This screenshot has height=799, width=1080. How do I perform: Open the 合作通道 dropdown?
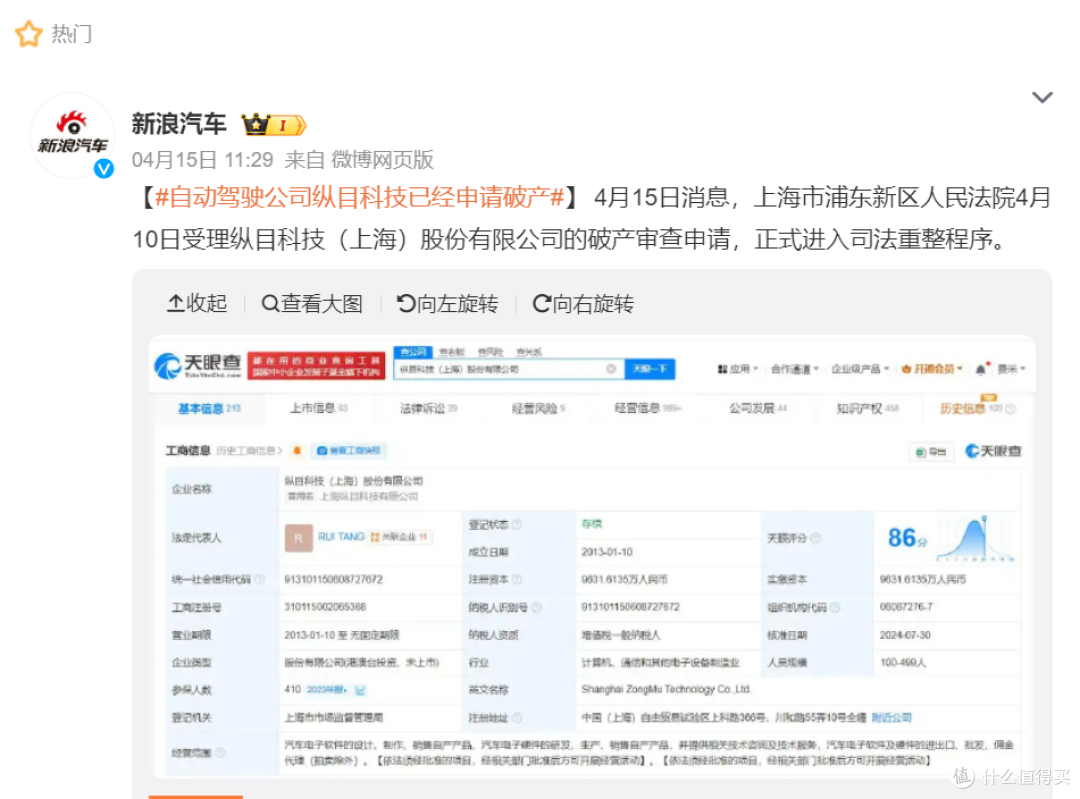[795, 369]
